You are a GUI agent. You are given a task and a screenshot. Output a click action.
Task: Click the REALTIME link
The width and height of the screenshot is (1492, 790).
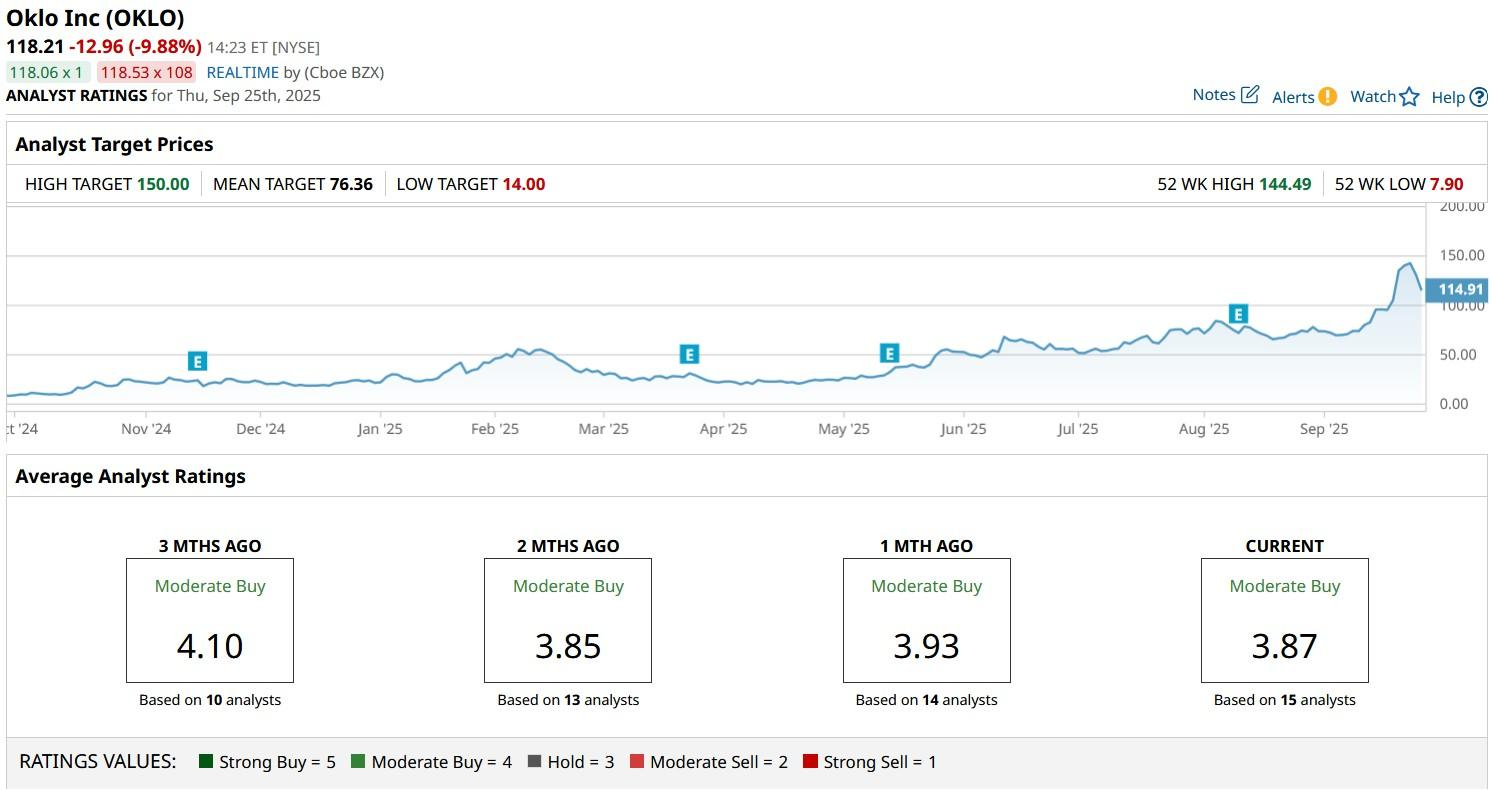click(243, 72)
